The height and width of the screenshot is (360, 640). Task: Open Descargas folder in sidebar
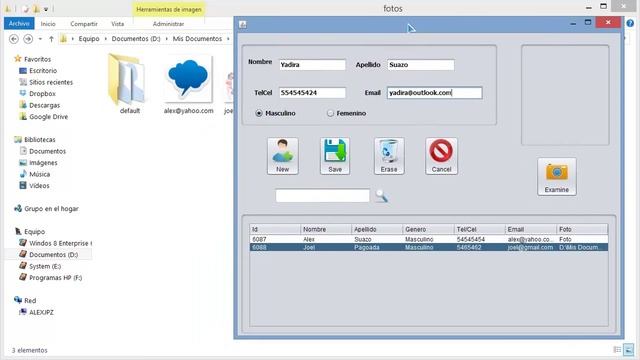tap(40, 105)
